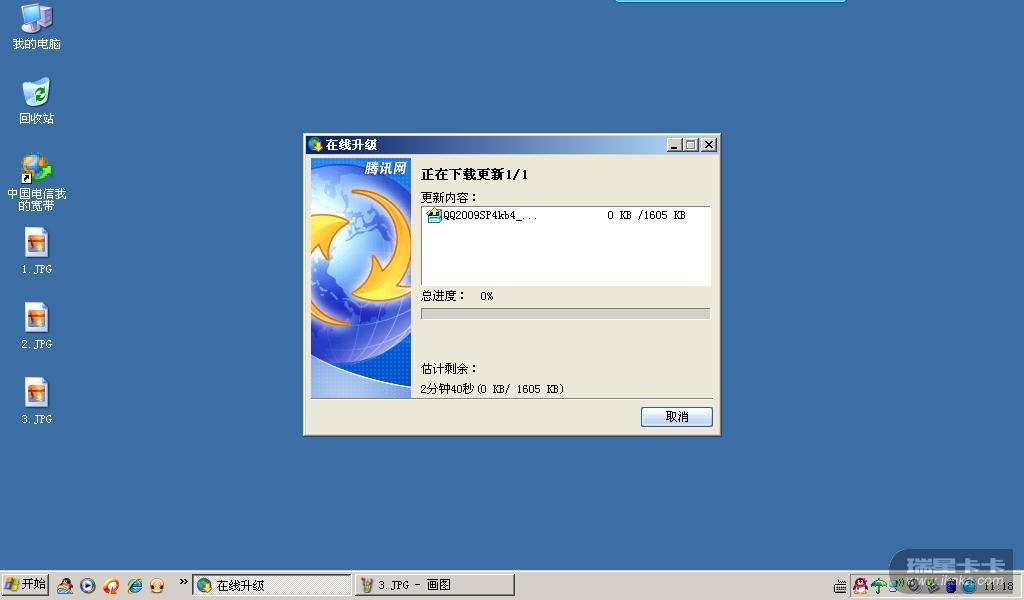Click the 总进度 progress bar
This screenshot has width=1024, height=600.
click(x=565, y=313)
